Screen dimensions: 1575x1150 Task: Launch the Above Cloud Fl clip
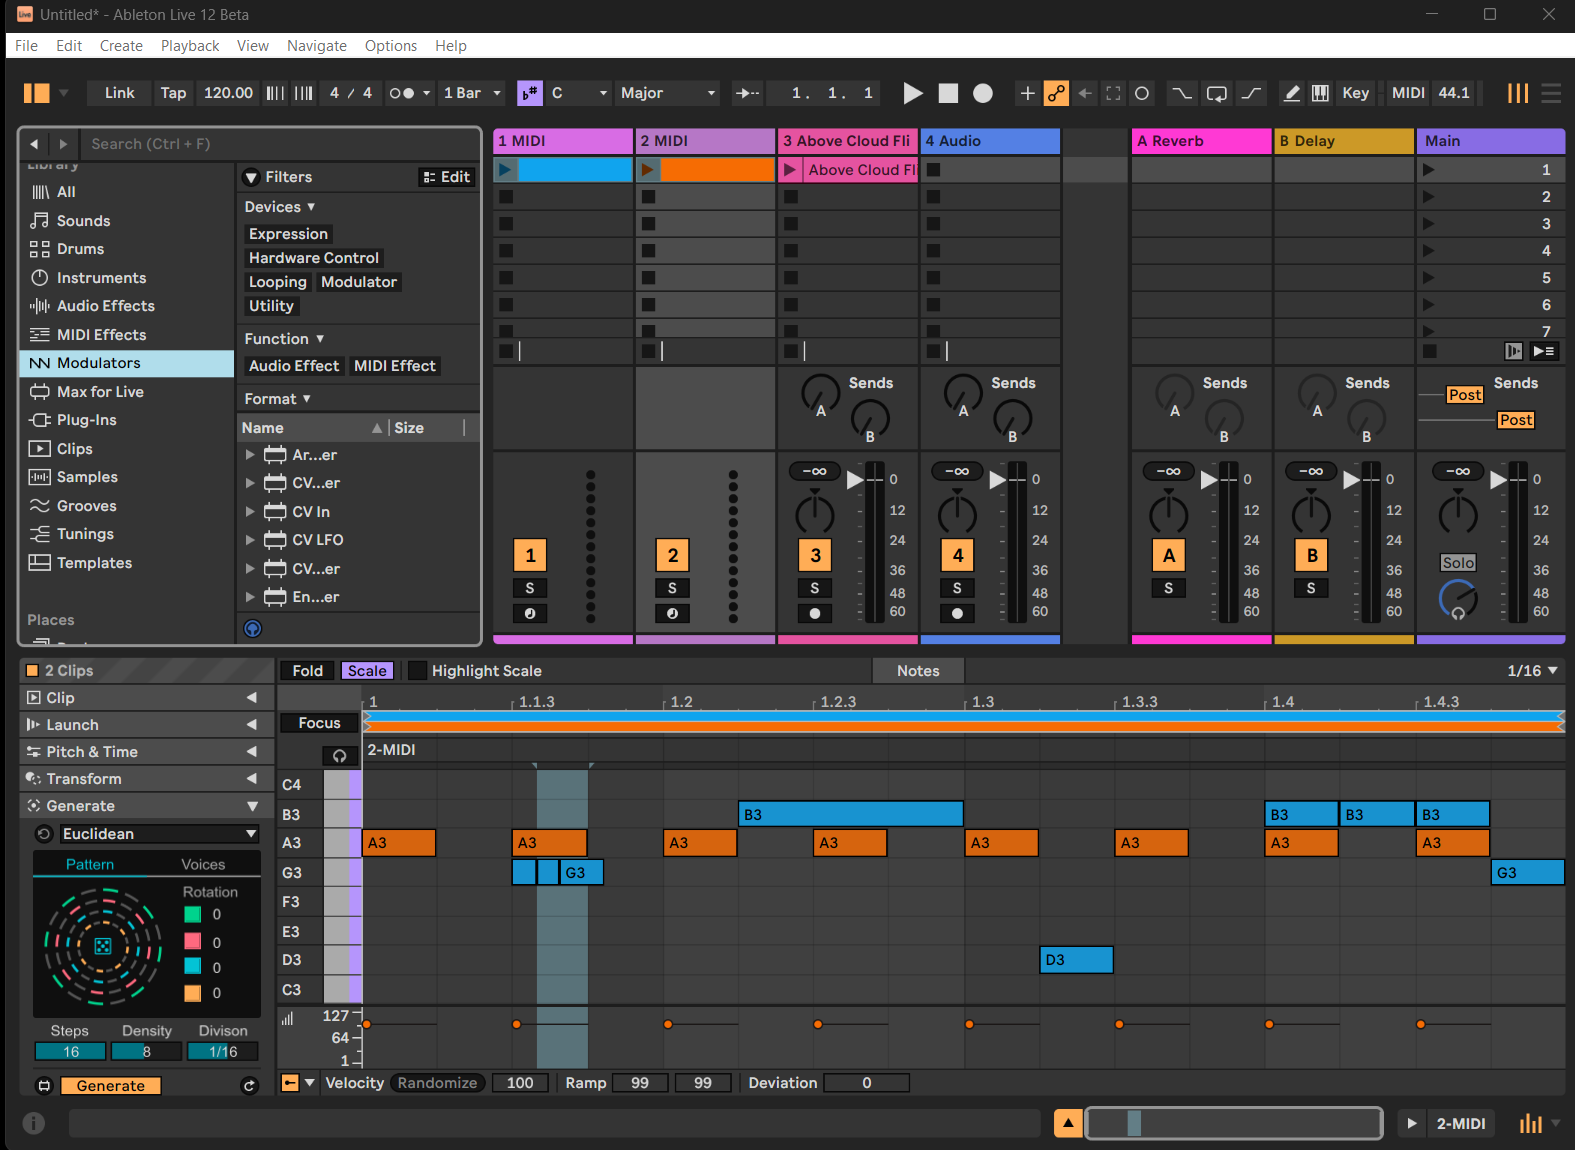(791, 170)
